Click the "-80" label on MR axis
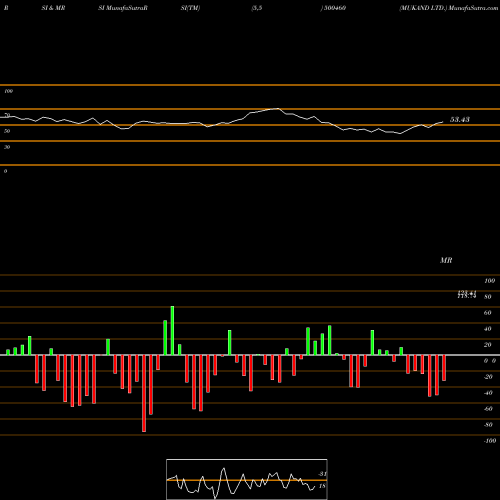Viewport: 500px width, 500px height. [488, 425]
